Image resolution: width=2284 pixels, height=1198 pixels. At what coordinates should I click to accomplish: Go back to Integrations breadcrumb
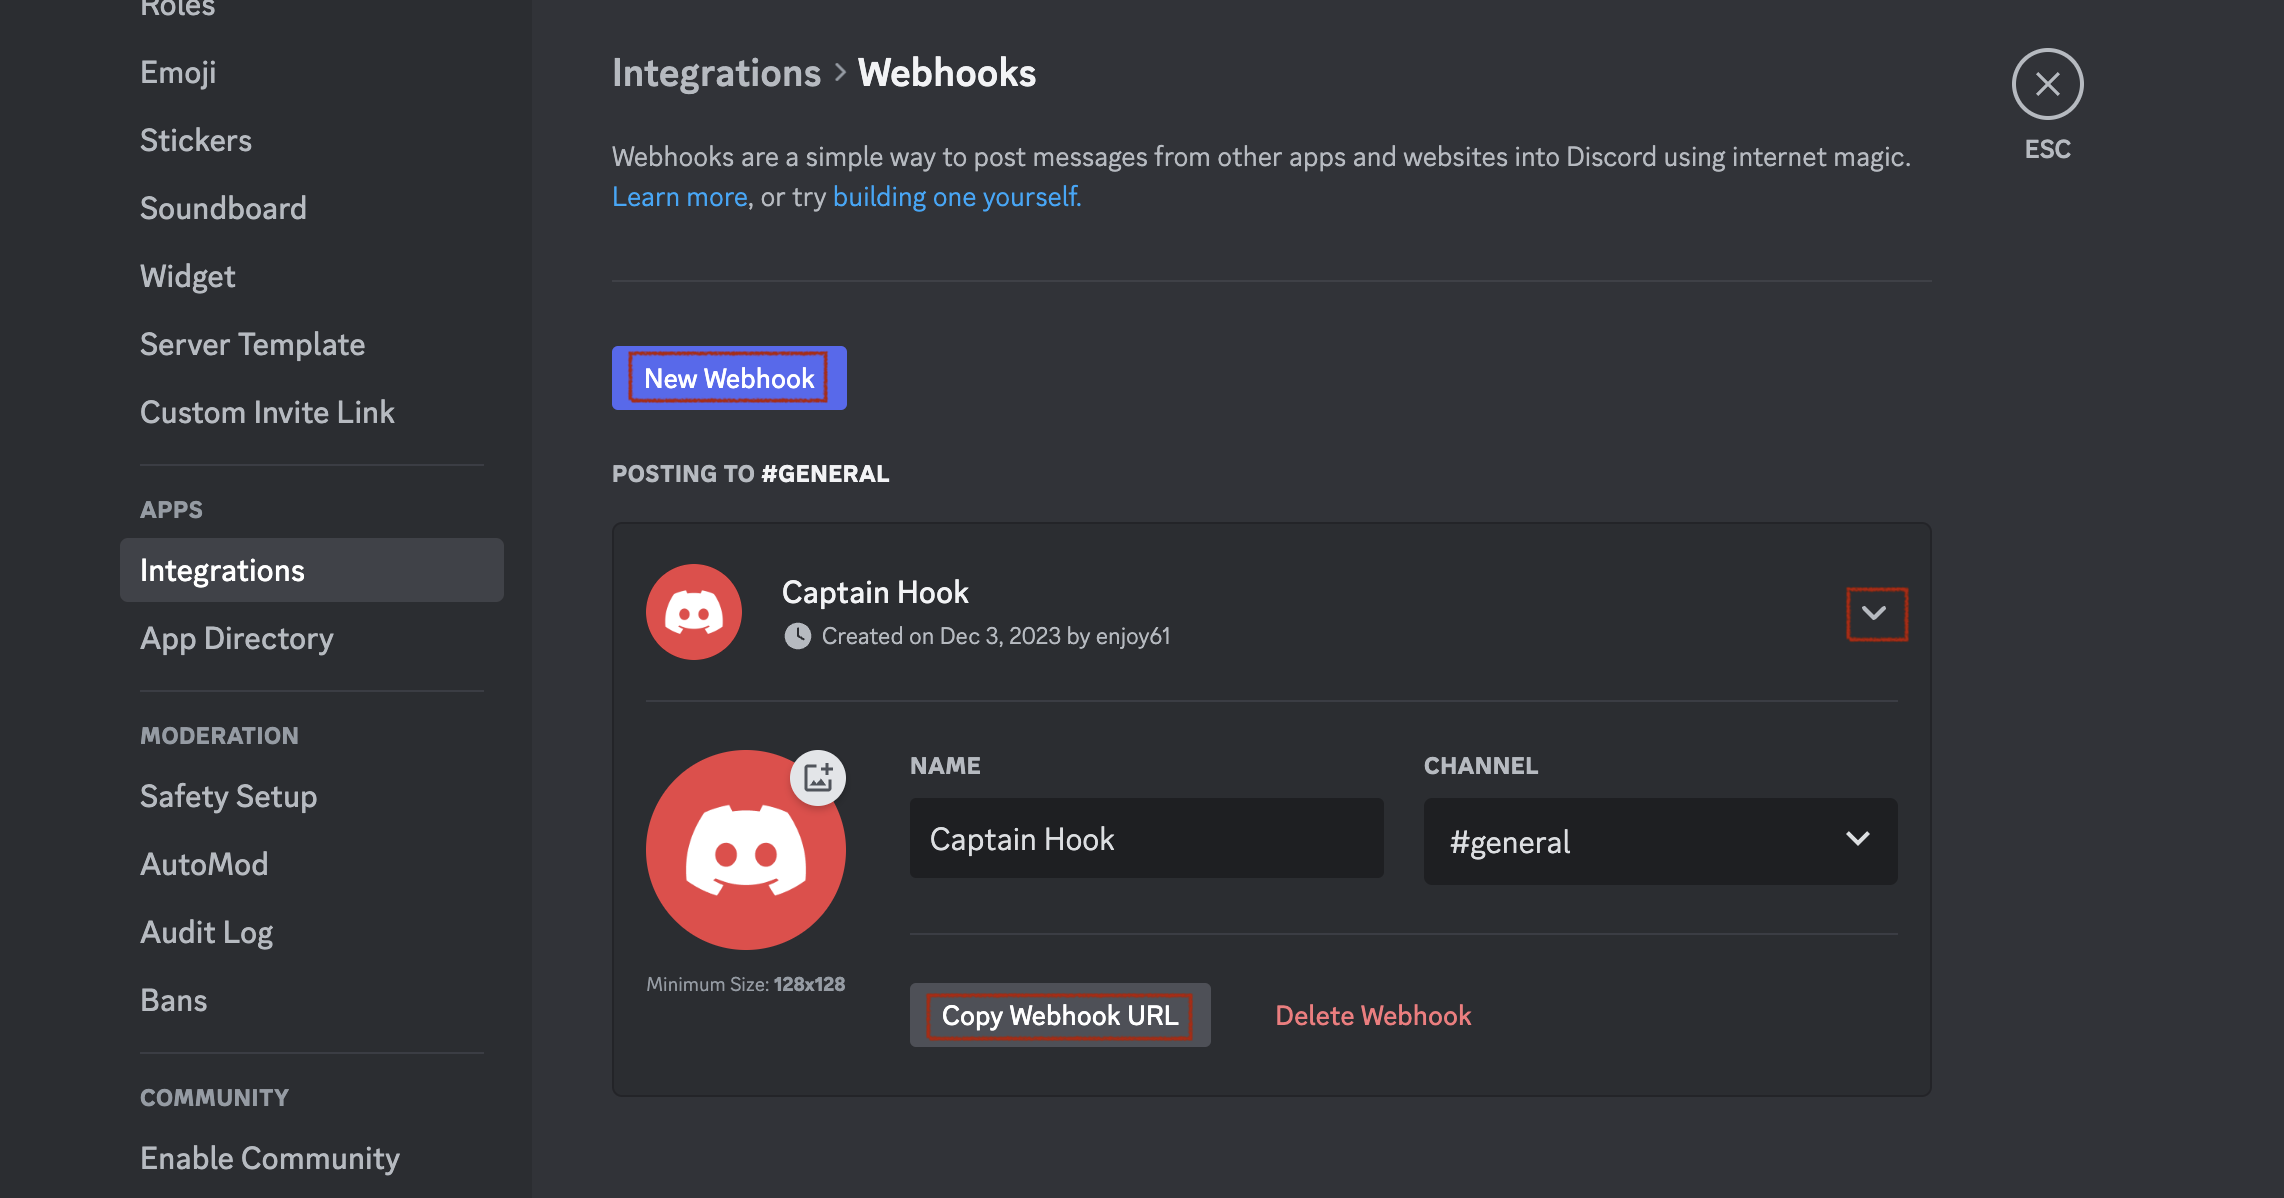(716, 73)
